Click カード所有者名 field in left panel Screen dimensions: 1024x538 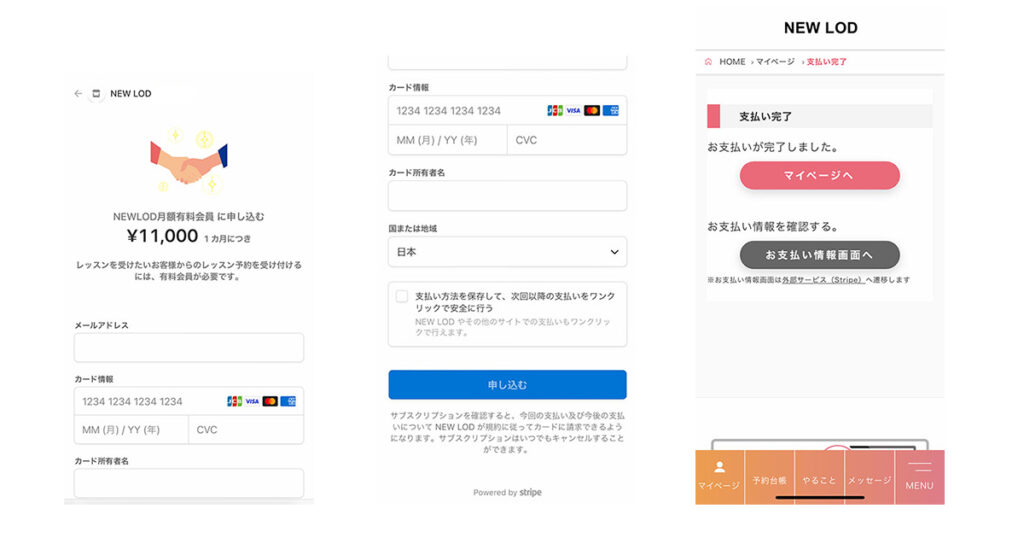pyautogui.click(x=189, y=483)
